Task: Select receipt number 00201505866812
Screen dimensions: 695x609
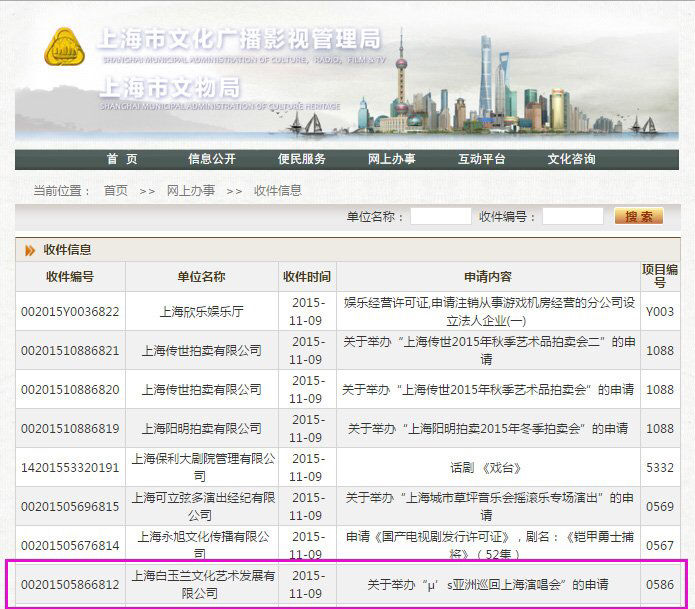Action: [70, 585]
